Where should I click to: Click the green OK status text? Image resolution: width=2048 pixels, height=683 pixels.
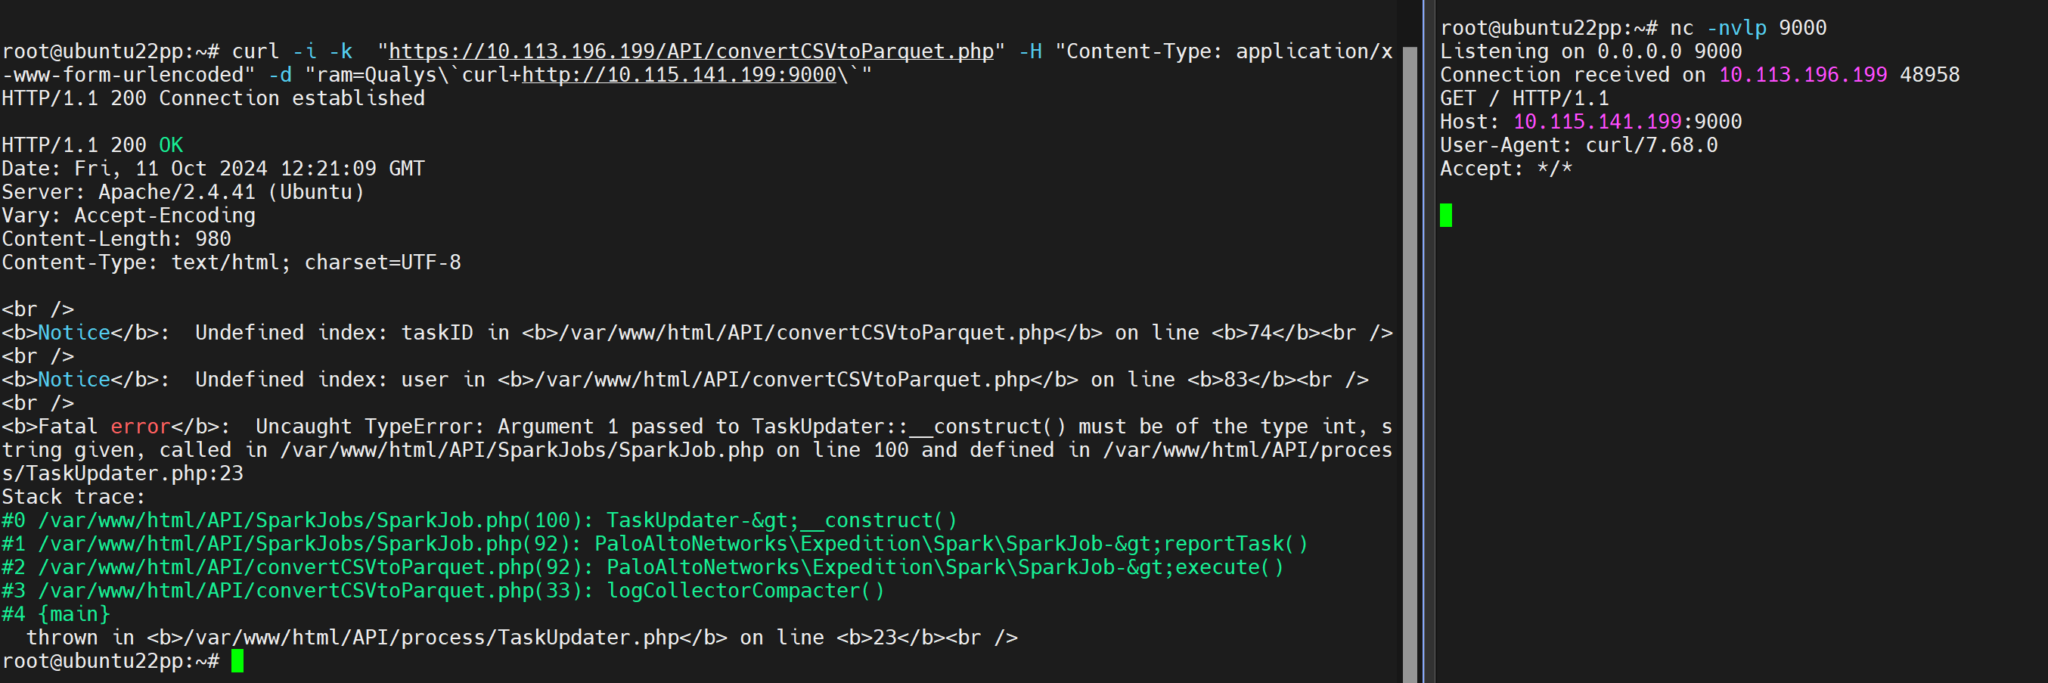click(x=171, y=145)
